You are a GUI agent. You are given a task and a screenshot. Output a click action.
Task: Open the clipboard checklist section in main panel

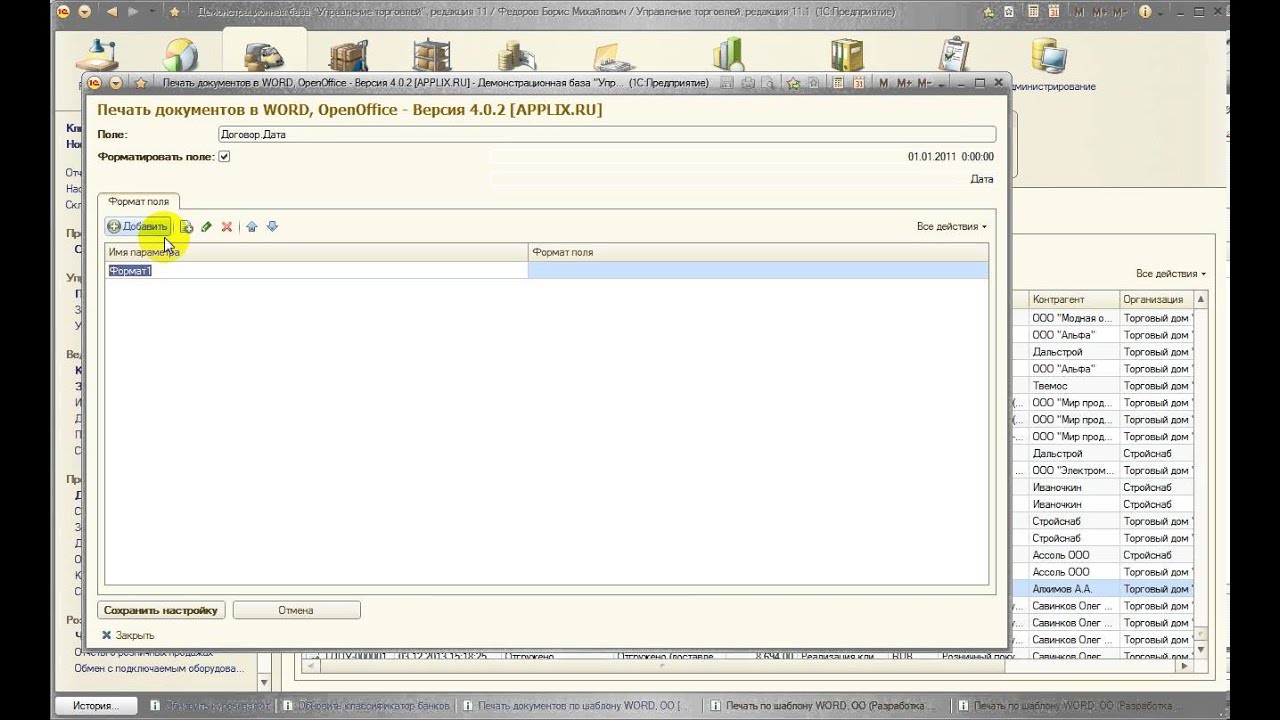click(x=955, y=56)
